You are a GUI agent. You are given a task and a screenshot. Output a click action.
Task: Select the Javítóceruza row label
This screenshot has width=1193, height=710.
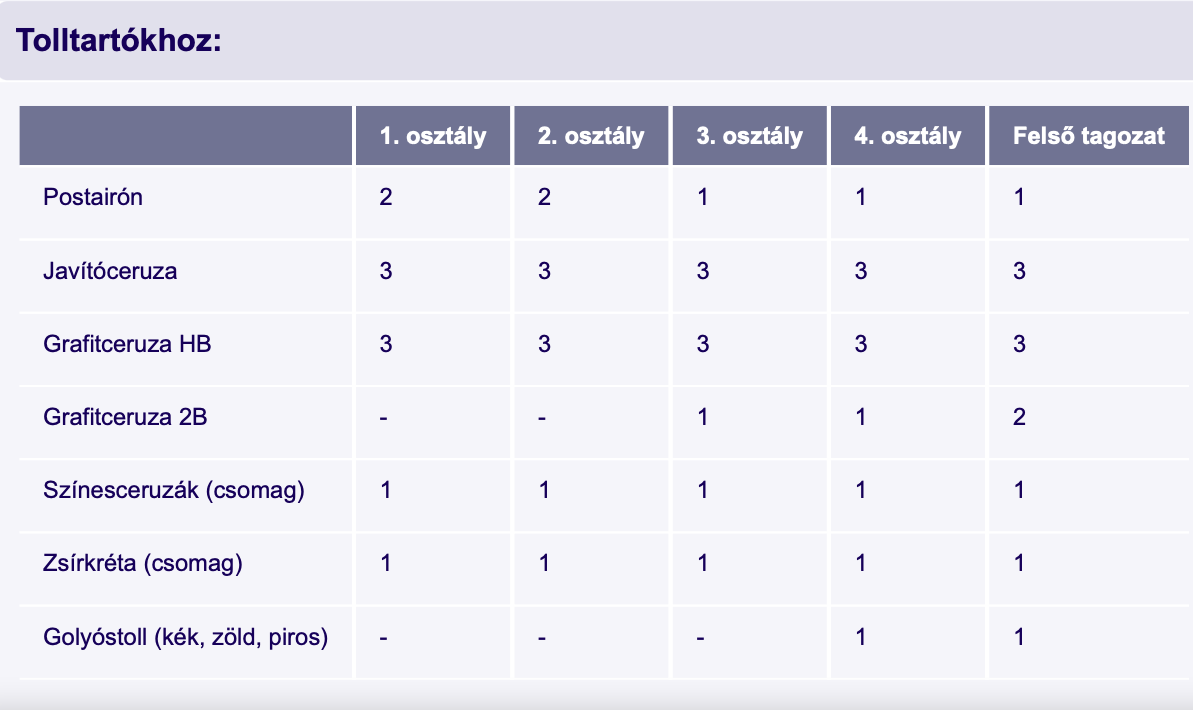coord(110,270)
